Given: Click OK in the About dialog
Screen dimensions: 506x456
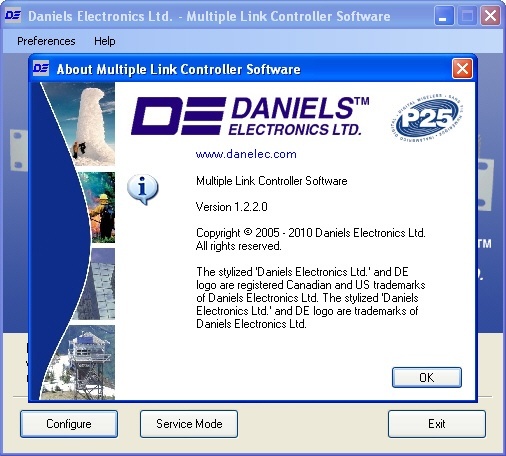Looking at the screenshot, I should click(x=427, y=377).
